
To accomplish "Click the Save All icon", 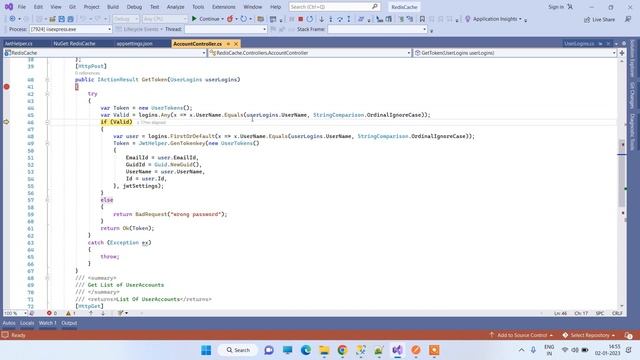I will click(x=70, y=19).
